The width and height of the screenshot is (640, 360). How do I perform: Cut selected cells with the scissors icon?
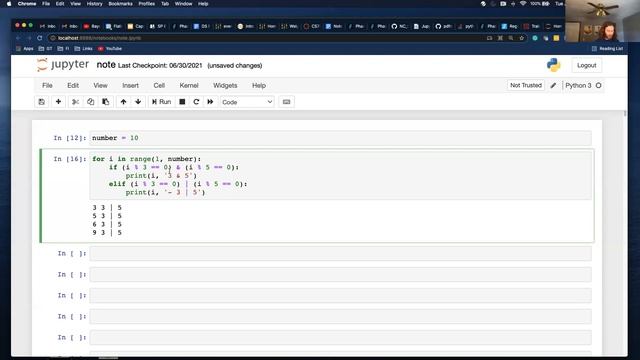click(x=76, y=102)
